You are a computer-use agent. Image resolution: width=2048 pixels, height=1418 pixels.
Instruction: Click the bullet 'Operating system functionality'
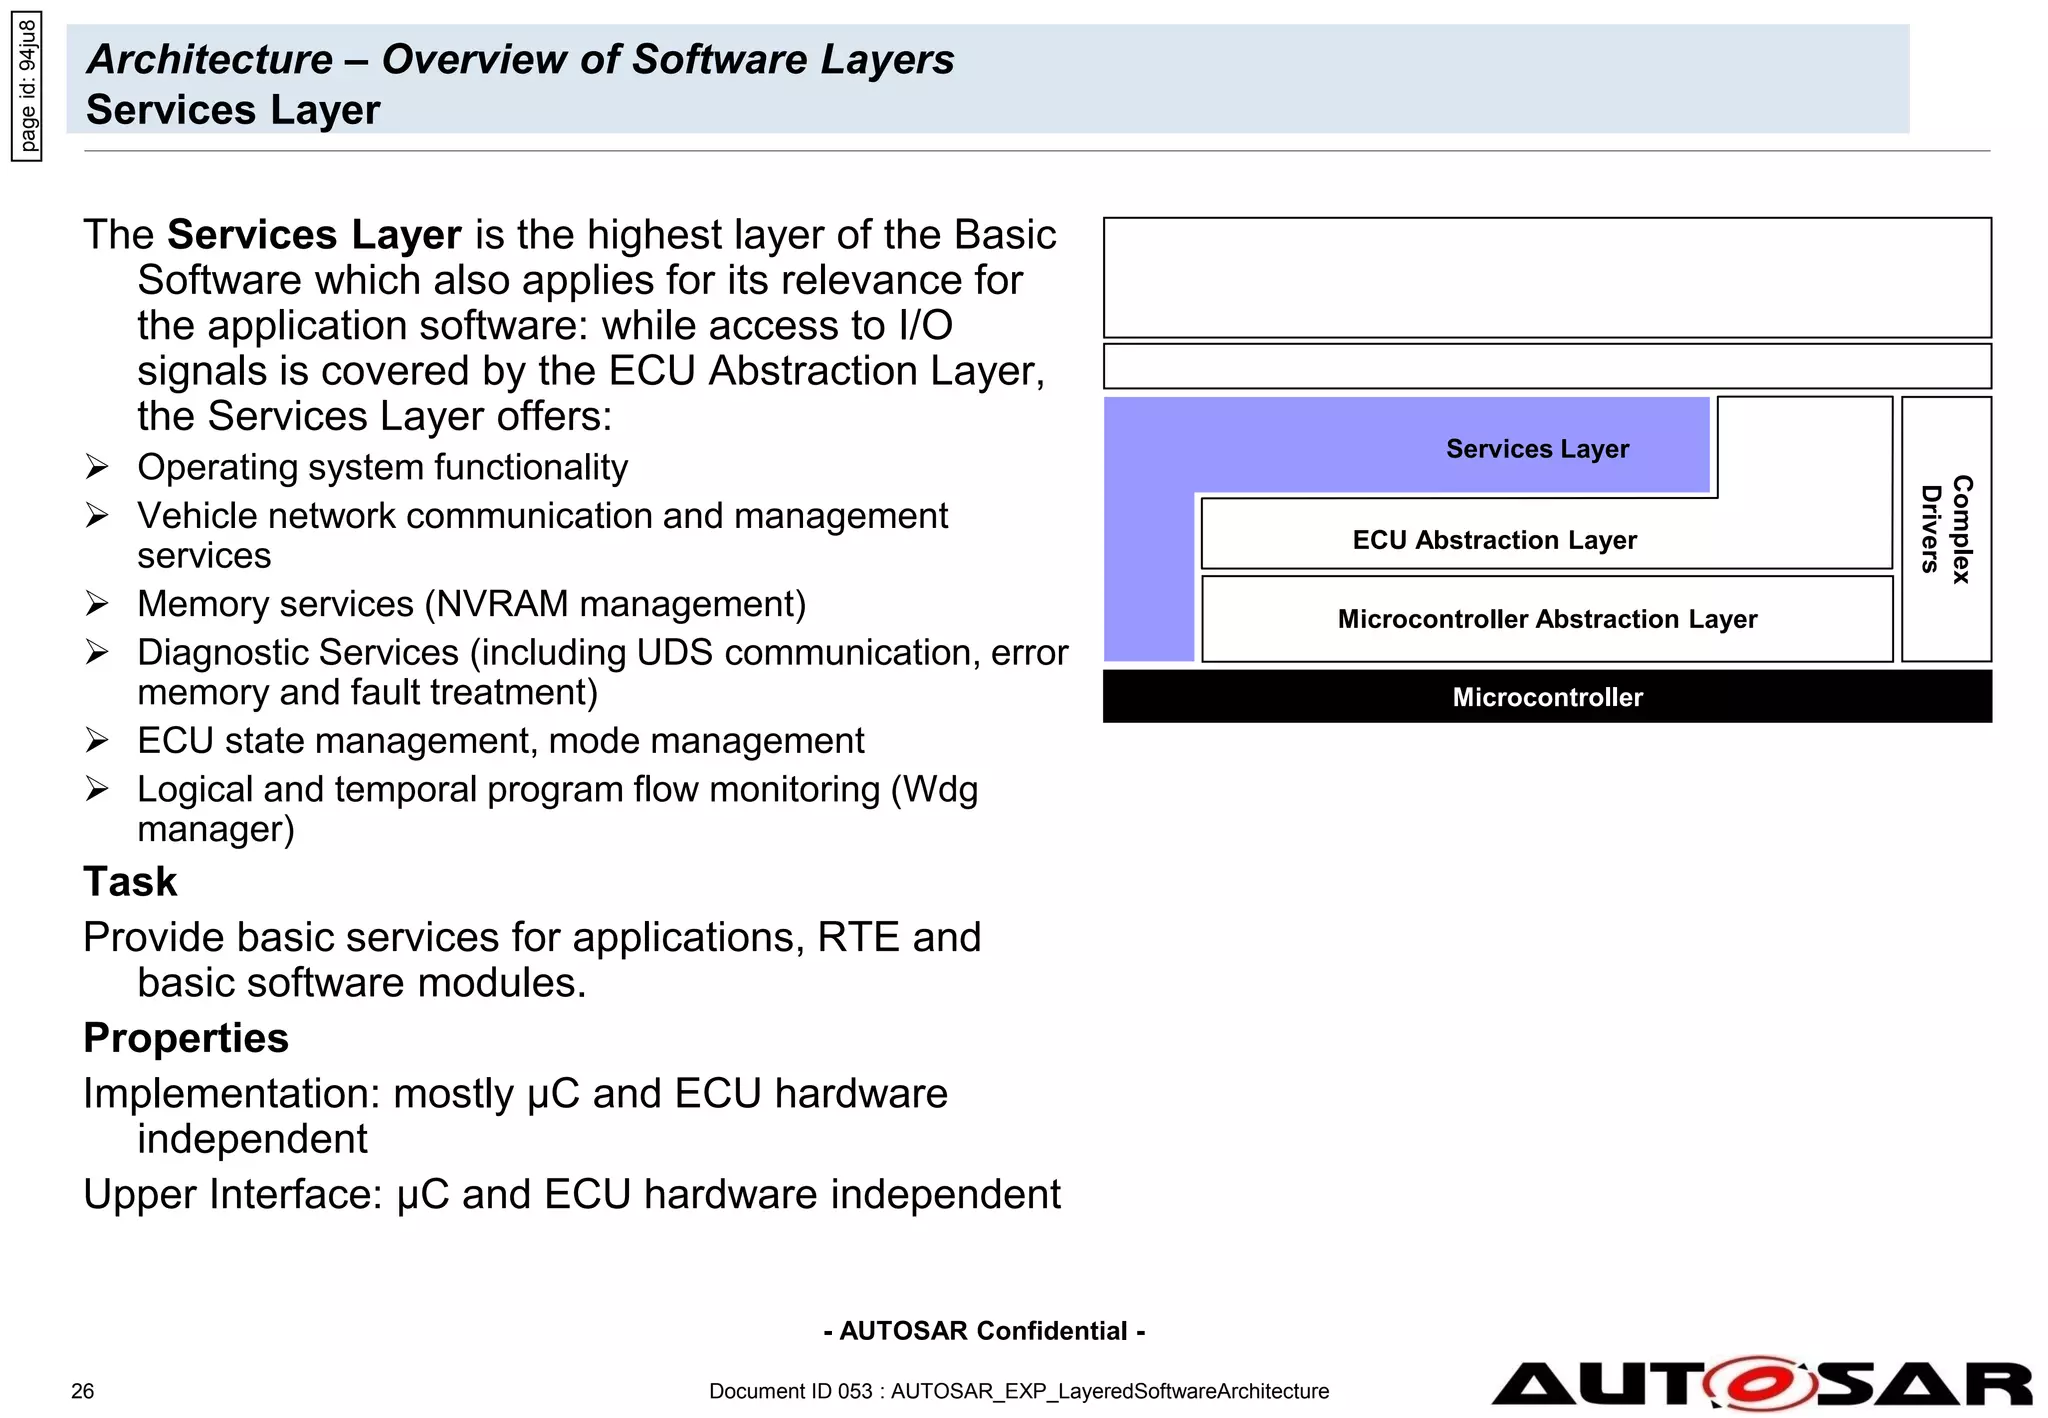tap(382, 467)
